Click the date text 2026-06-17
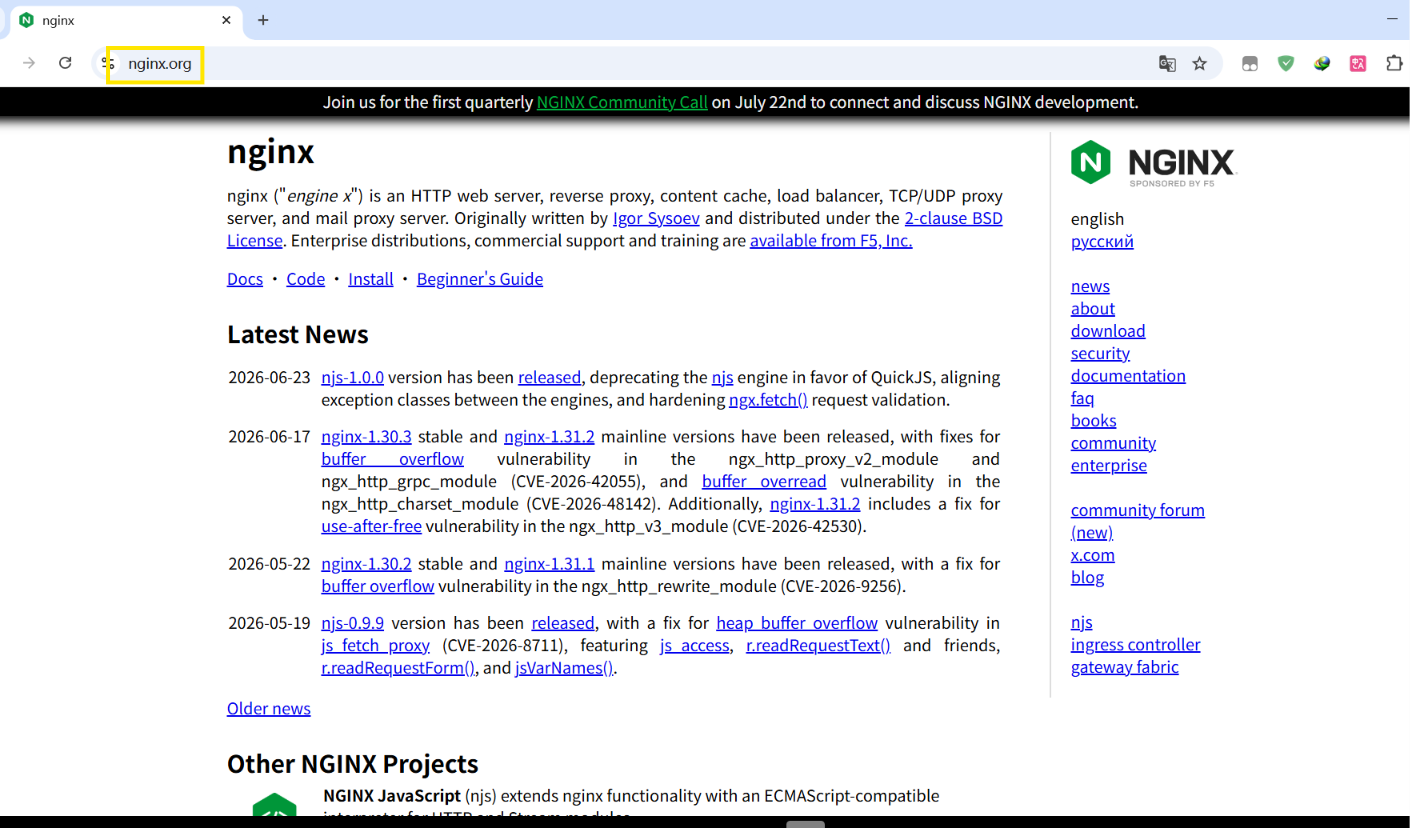The height and width of the screenshot is (828, 1410). (269, 436)
